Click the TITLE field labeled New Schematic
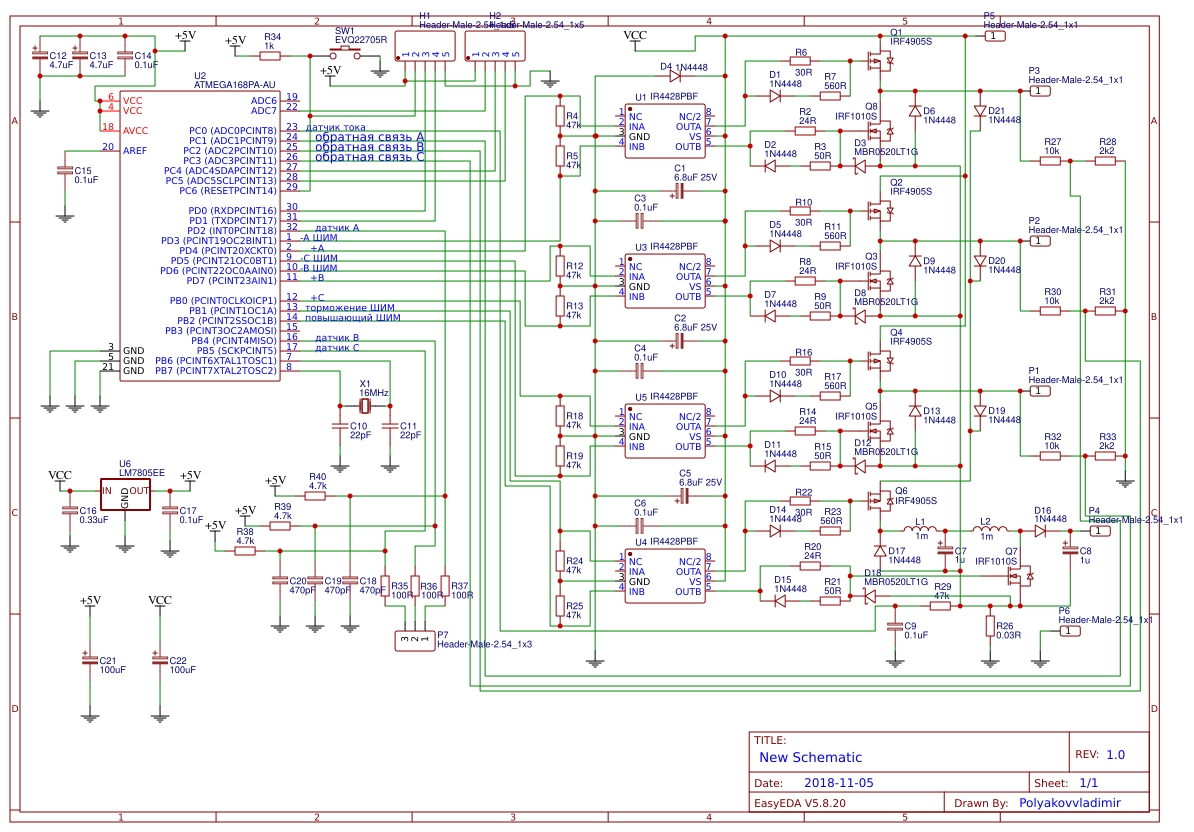Image resolution: width=1194 pixels, height=832 pixels. (811, 757)
